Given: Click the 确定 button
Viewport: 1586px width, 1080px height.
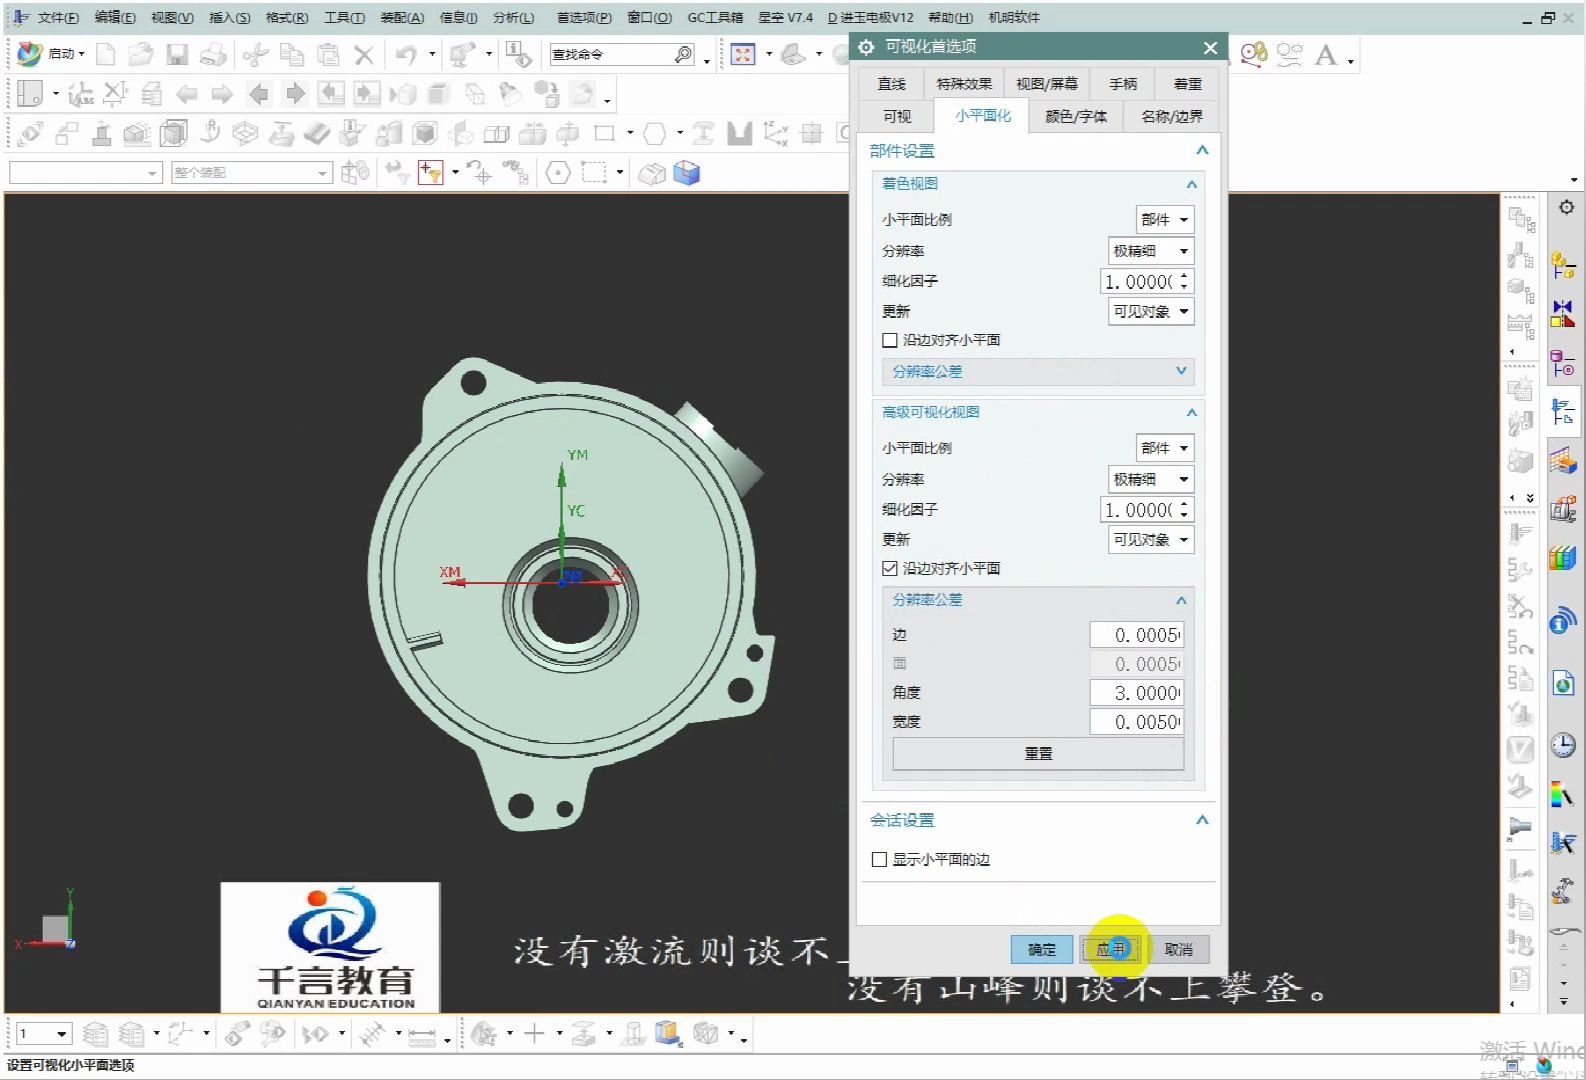Looking at the screenshot, I should 1041,949.
